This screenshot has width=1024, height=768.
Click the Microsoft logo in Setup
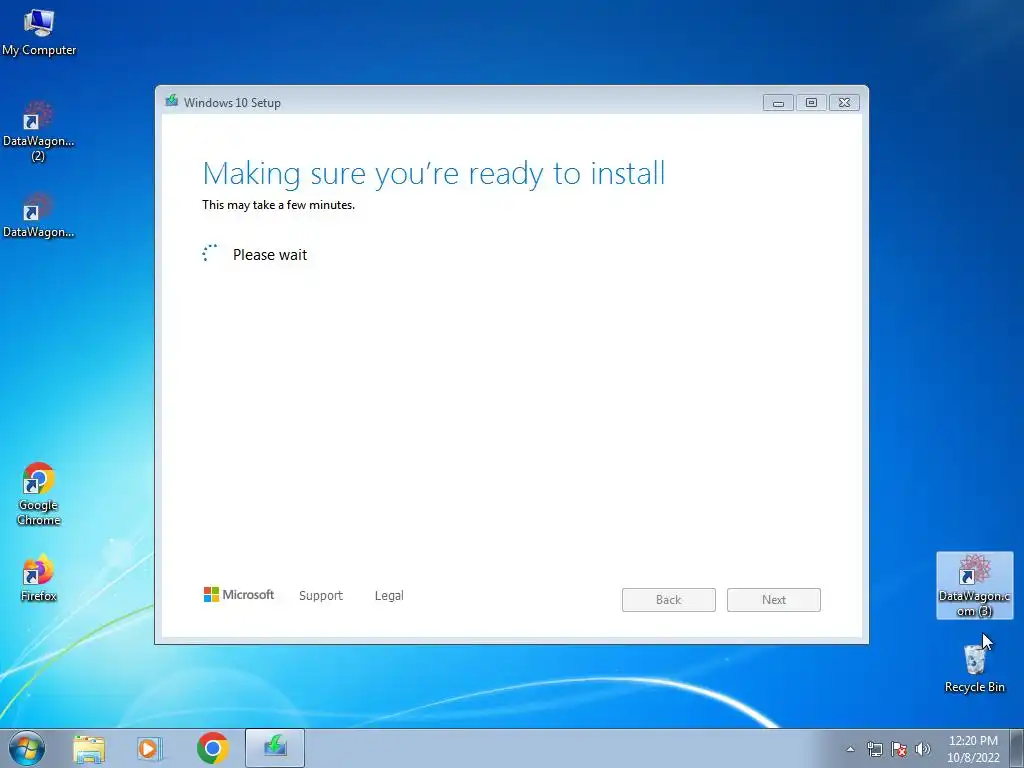(239, 594)
